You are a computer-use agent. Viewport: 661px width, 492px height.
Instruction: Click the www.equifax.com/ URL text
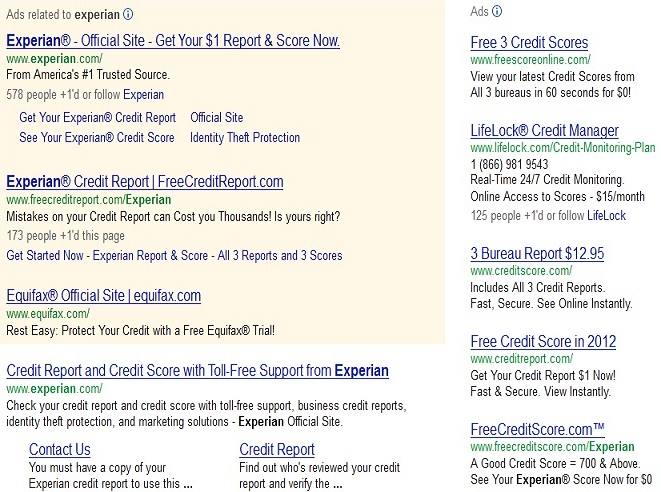(48, 314)
